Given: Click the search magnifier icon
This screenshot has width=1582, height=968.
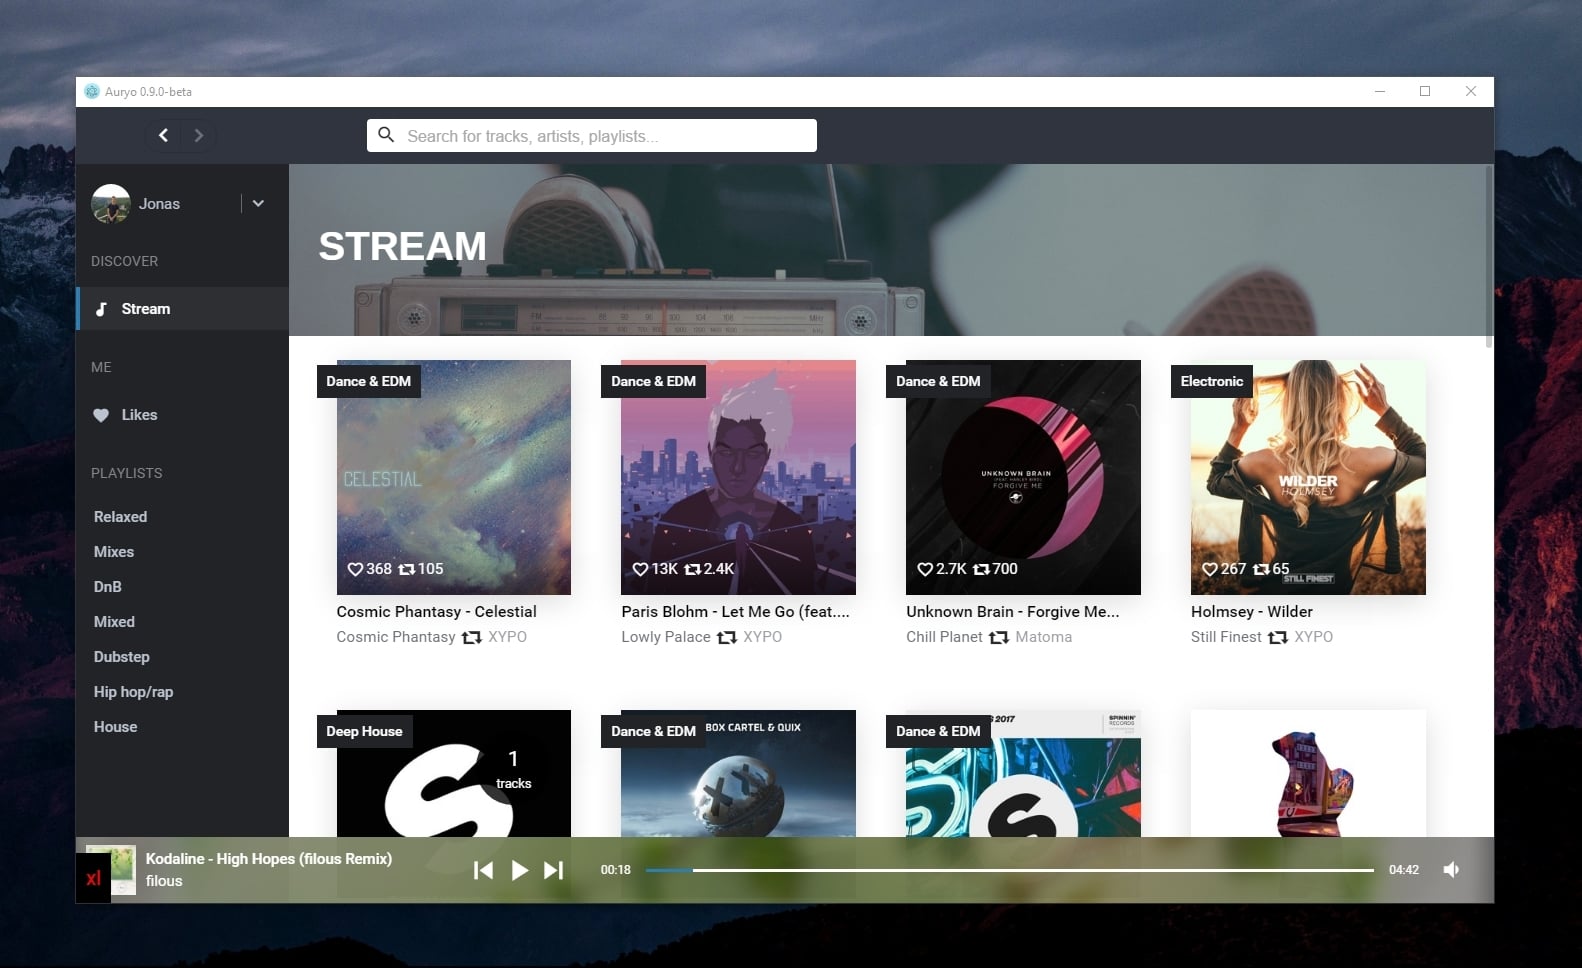Looking at the screenshot, I should point(386,135).
